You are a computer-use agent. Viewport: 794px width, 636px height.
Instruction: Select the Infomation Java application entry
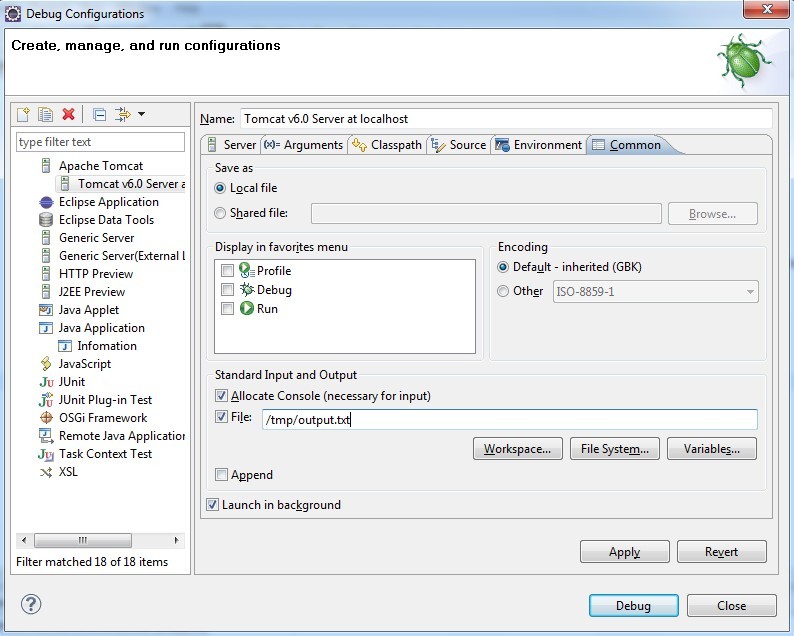coord(98,346)
